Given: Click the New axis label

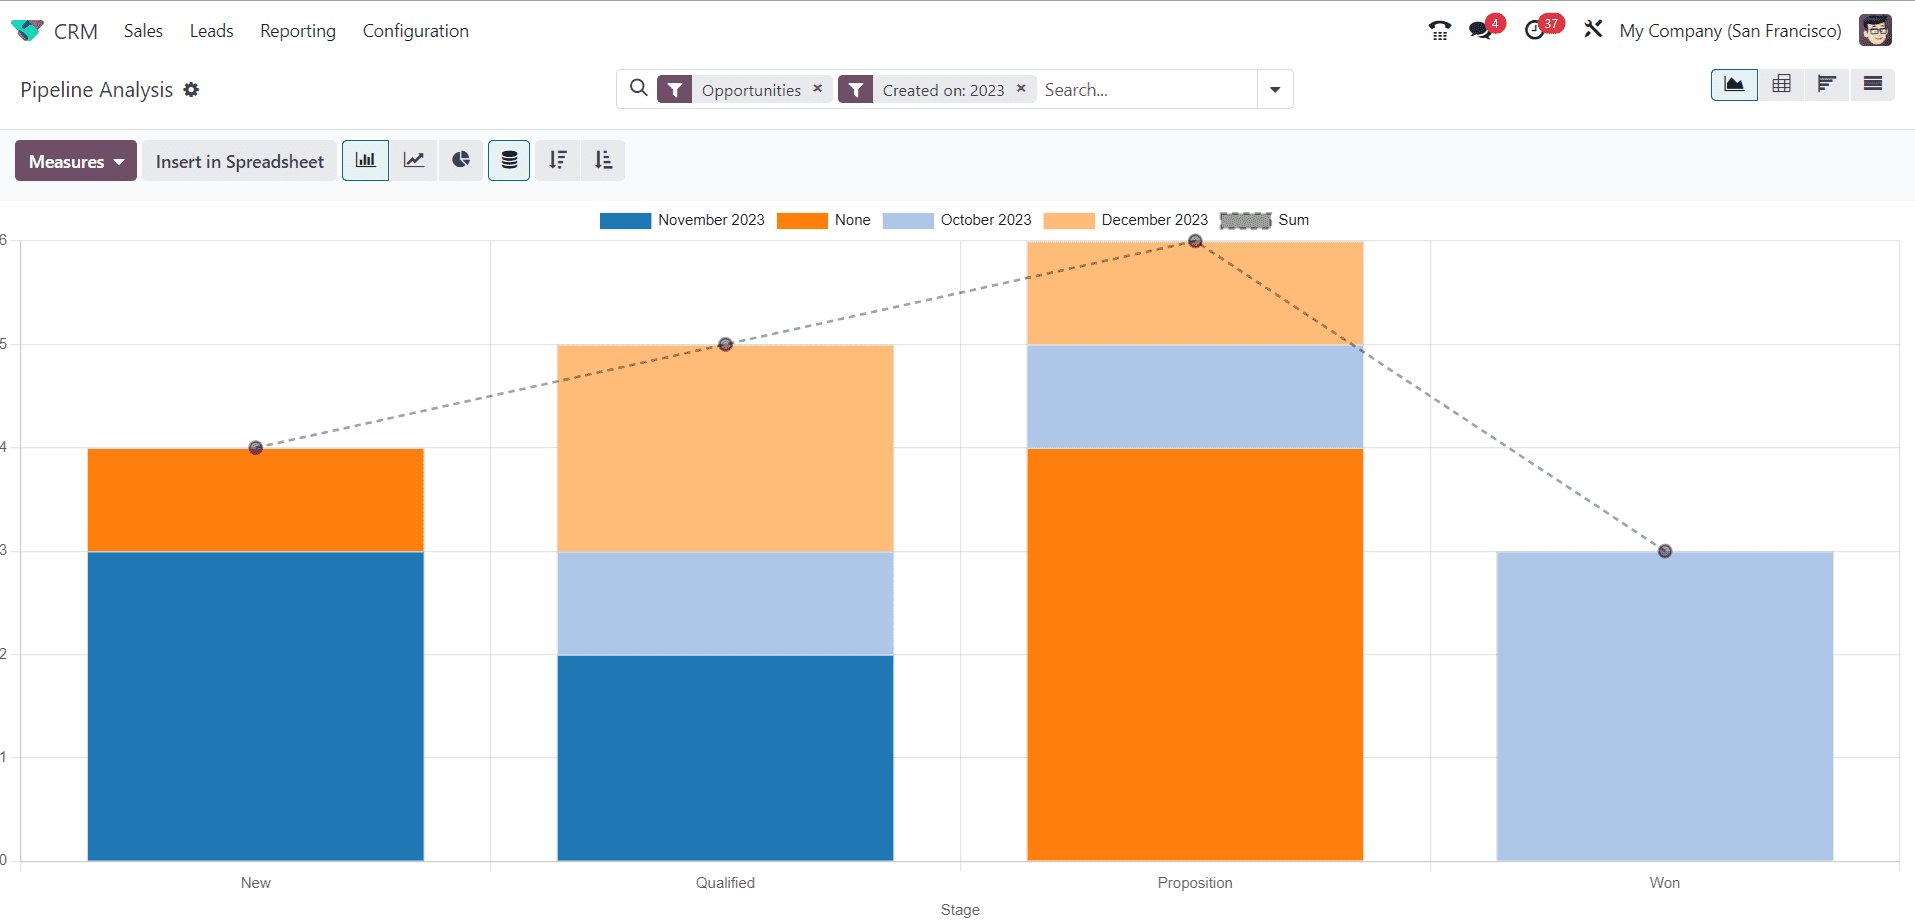Looking at the screenshot, I should 256,883.
